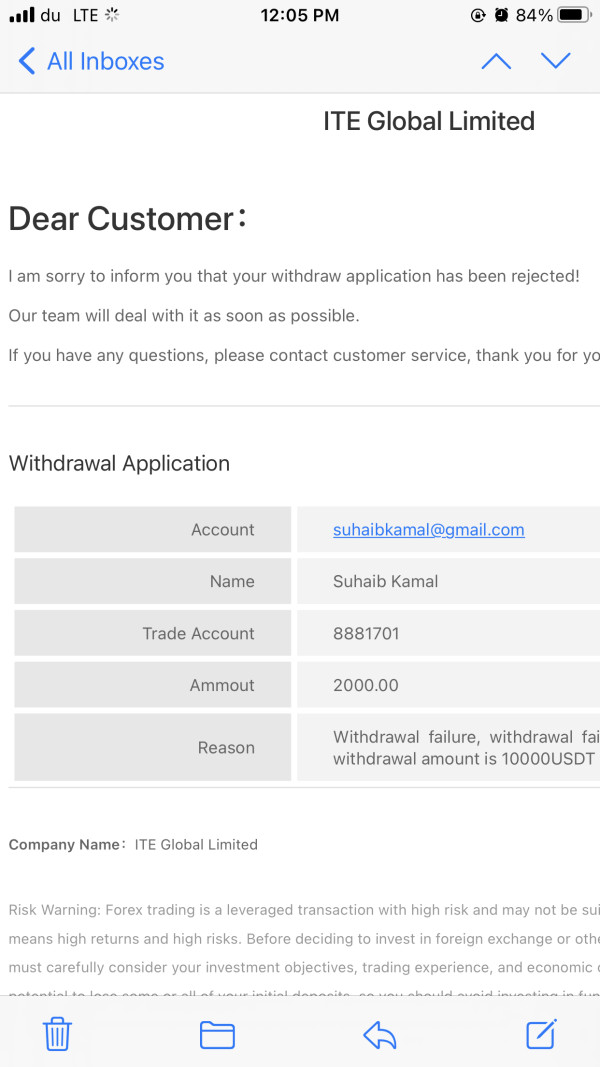Tap the withdrawal amount 2000.00 cell

click(x=366, y=685)
